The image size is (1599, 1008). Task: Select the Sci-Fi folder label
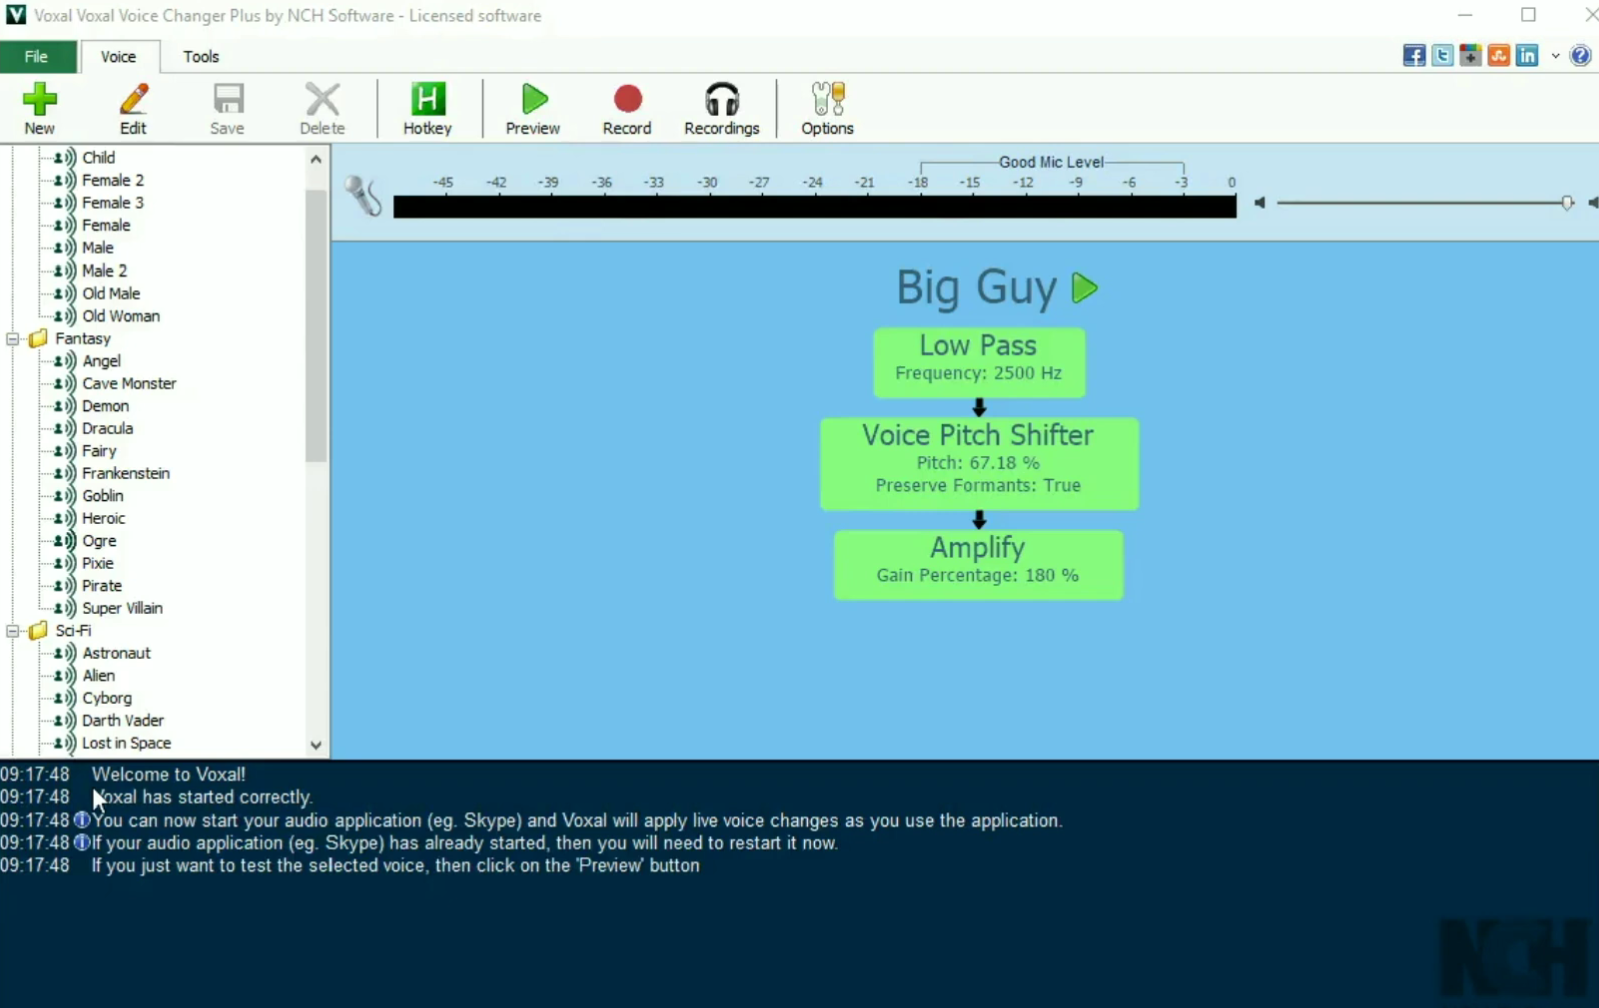pos(73,631)
